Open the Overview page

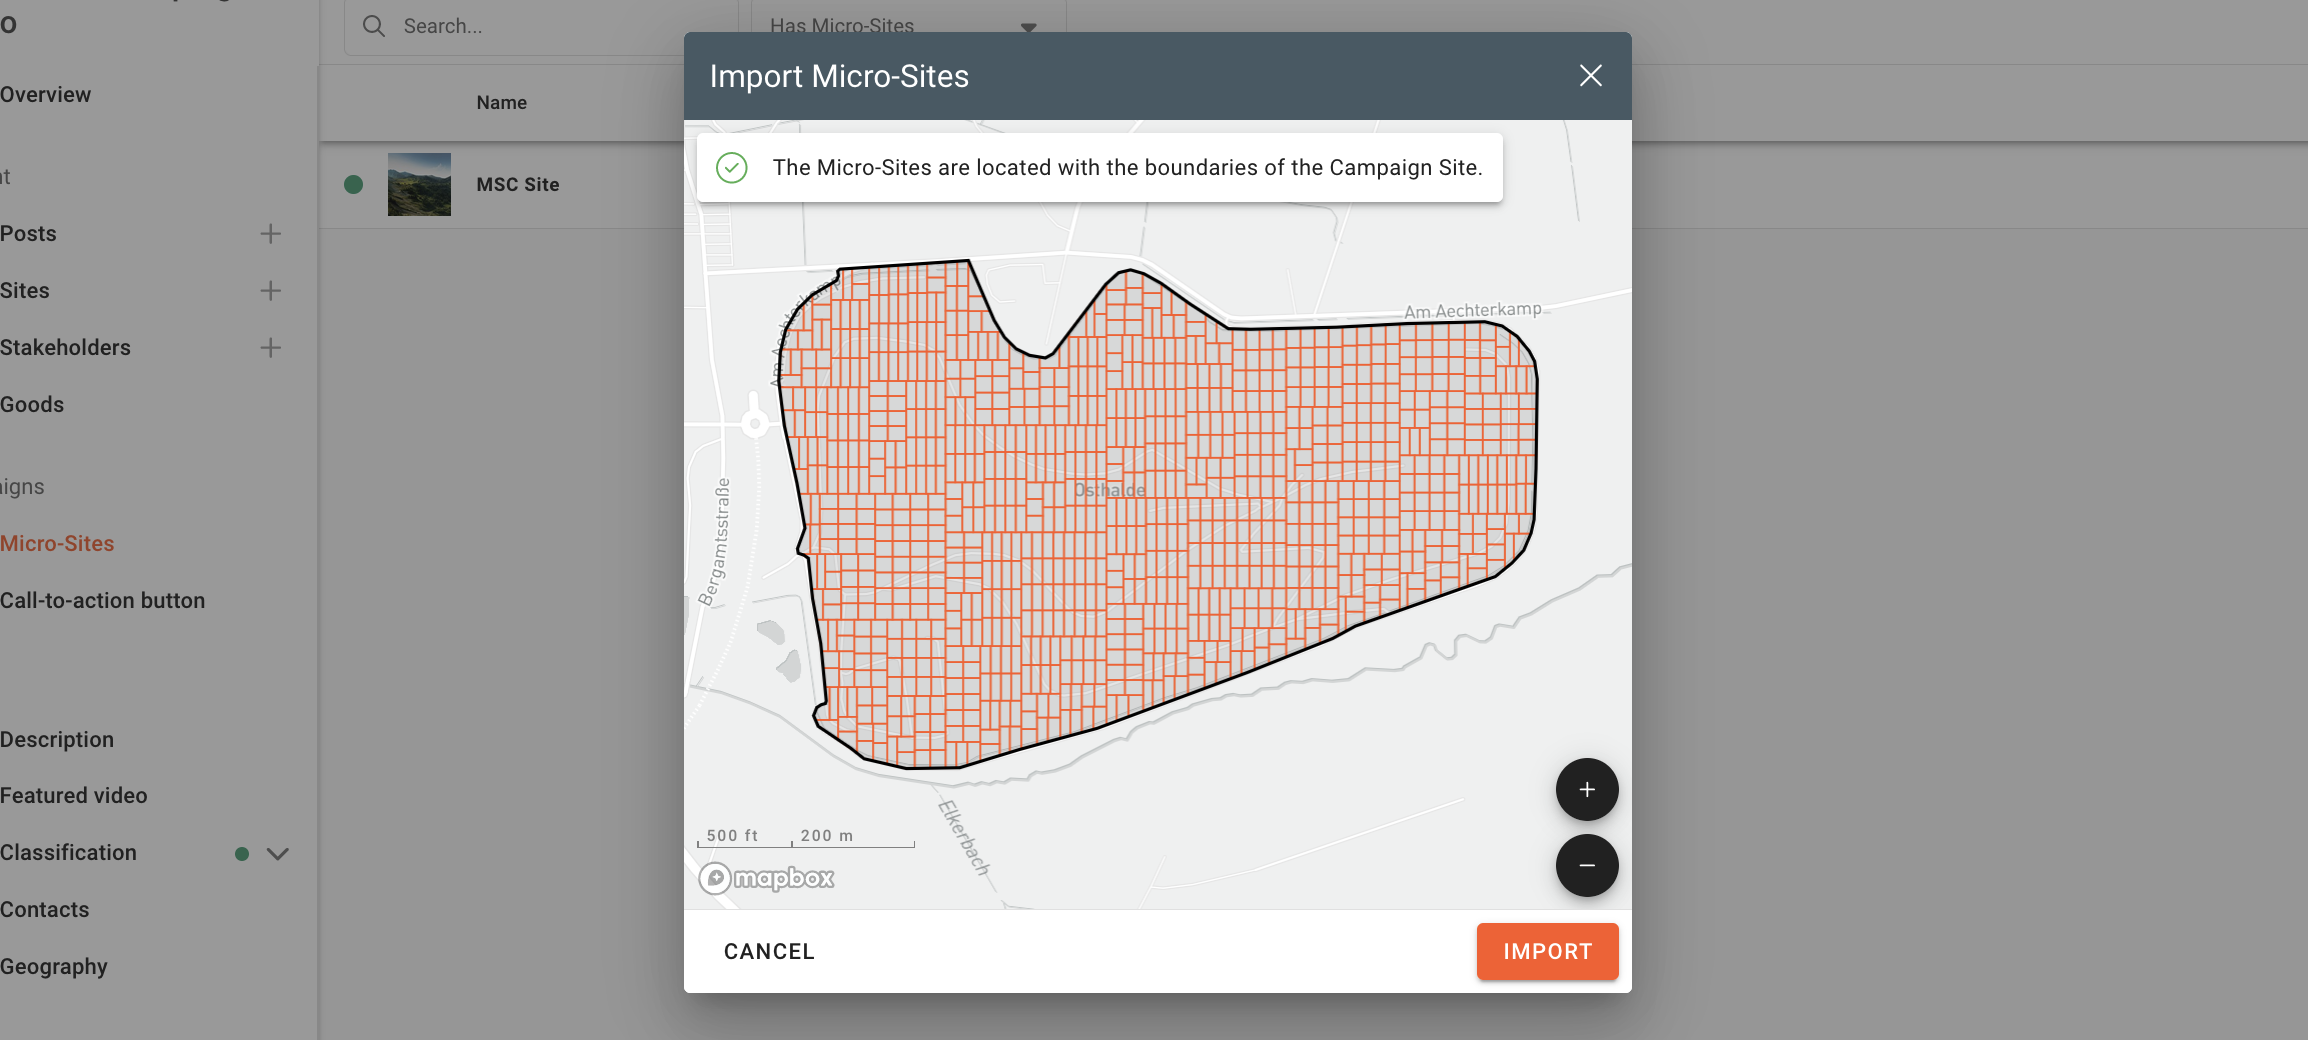(x=46, y=95)
